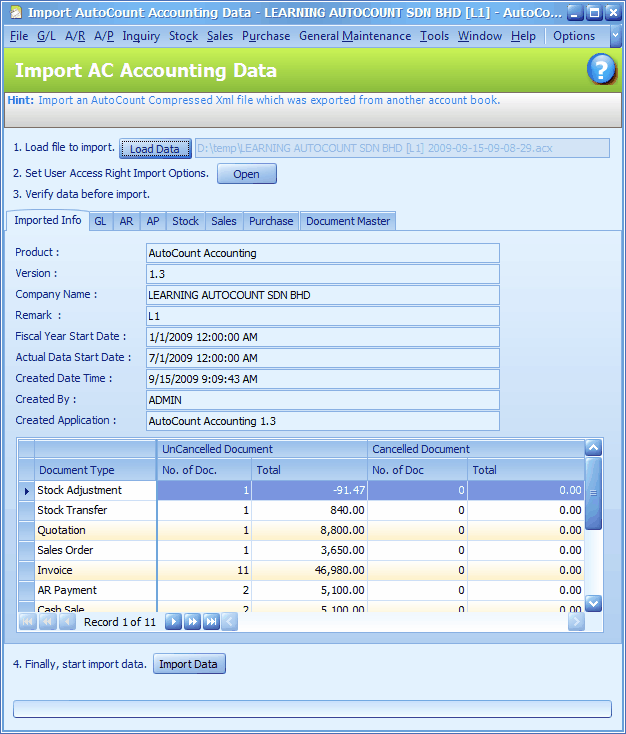The width and height of the screenshot is (626, 734).
Task: Switch to the GL tab
Action: [x=100, y=221]
